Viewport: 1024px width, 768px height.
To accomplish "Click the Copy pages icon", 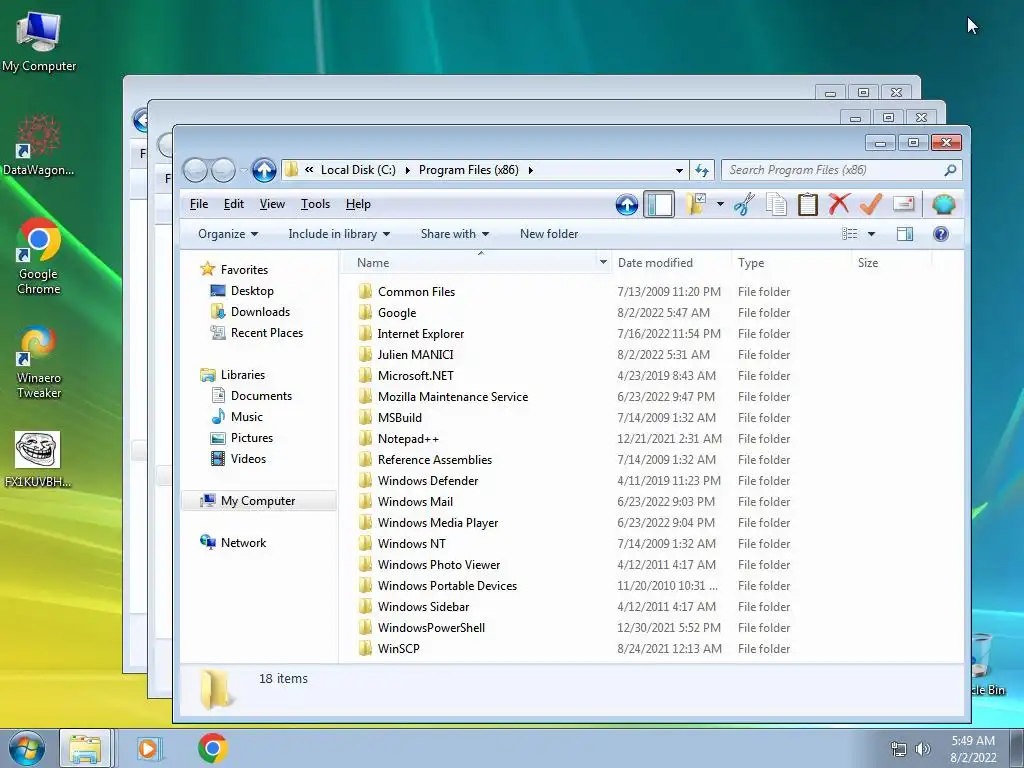I will pos(776,204).
